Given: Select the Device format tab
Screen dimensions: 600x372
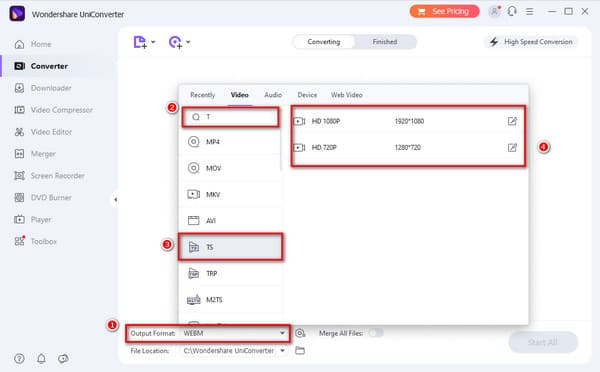Looking at the screenshot, I should [307, 95].
